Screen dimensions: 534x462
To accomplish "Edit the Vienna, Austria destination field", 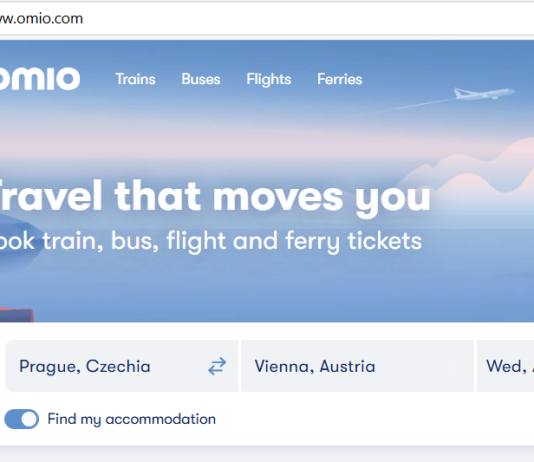I will pos(357,366).
